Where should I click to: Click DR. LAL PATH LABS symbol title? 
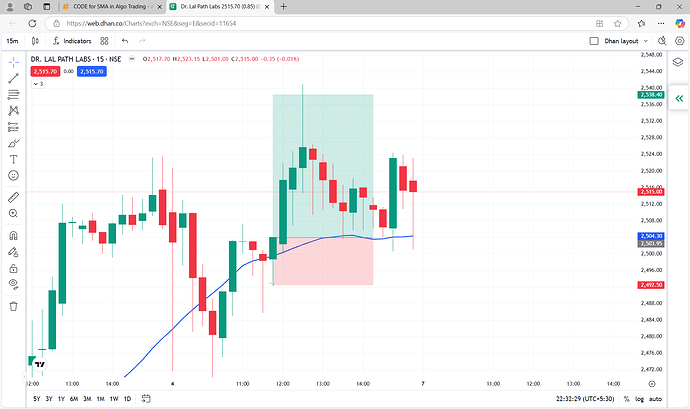click(76, 59)
